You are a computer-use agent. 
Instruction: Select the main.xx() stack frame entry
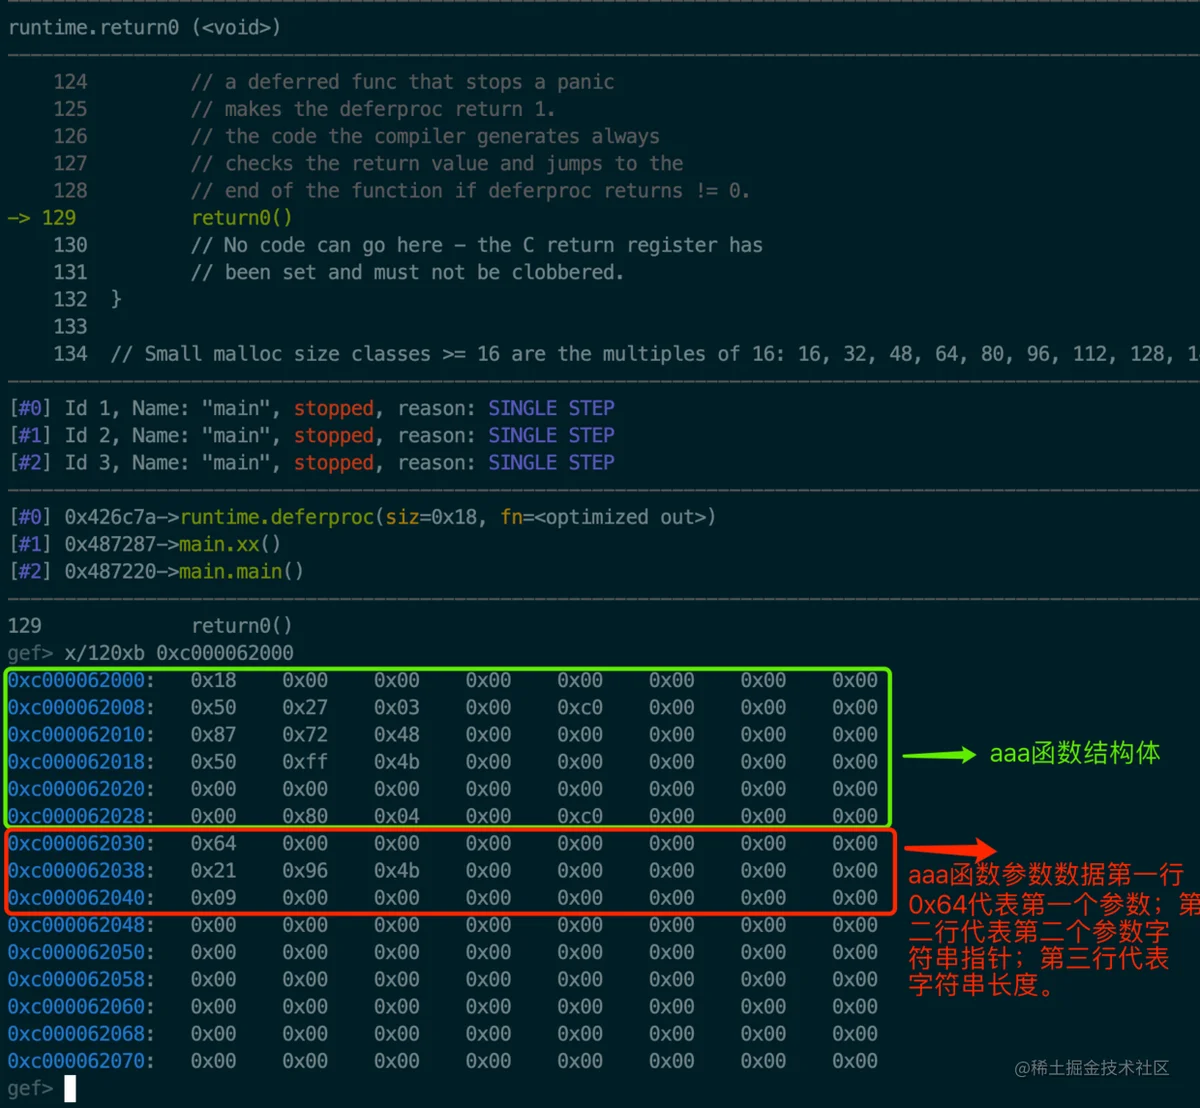coord(145,544)
